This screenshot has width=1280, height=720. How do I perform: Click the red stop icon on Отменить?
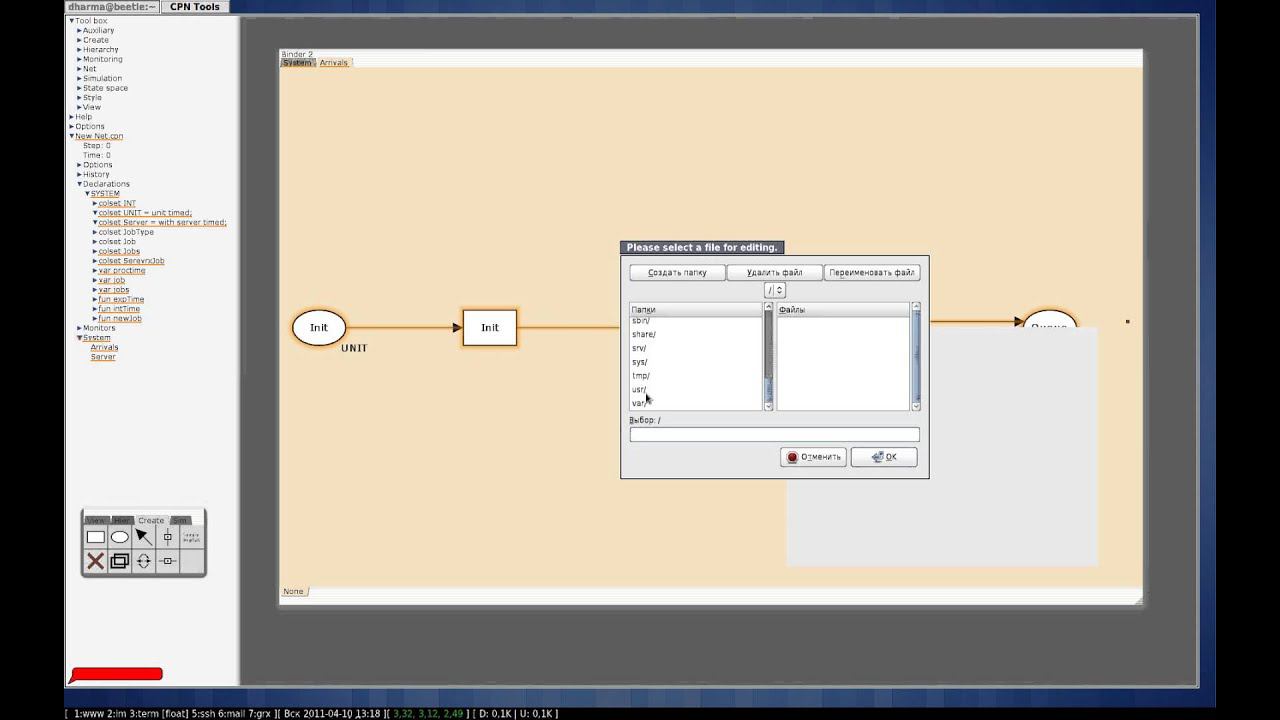(x=792, y=457)
